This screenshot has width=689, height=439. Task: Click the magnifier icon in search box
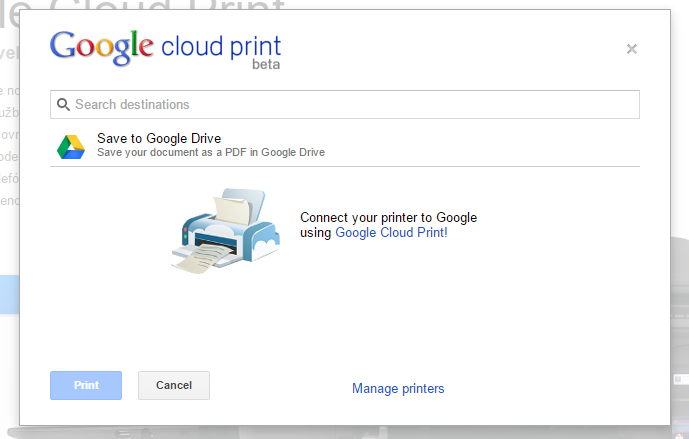[64, 104]
